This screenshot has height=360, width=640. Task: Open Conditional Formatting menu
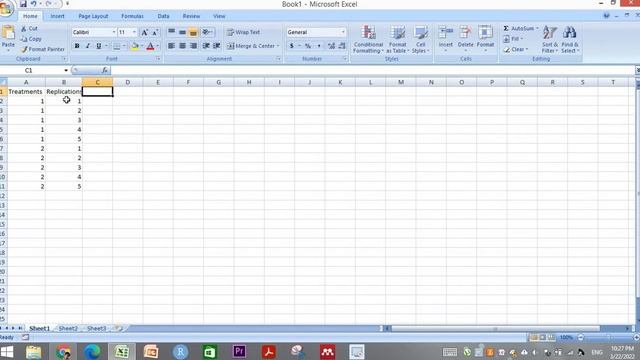368,39
